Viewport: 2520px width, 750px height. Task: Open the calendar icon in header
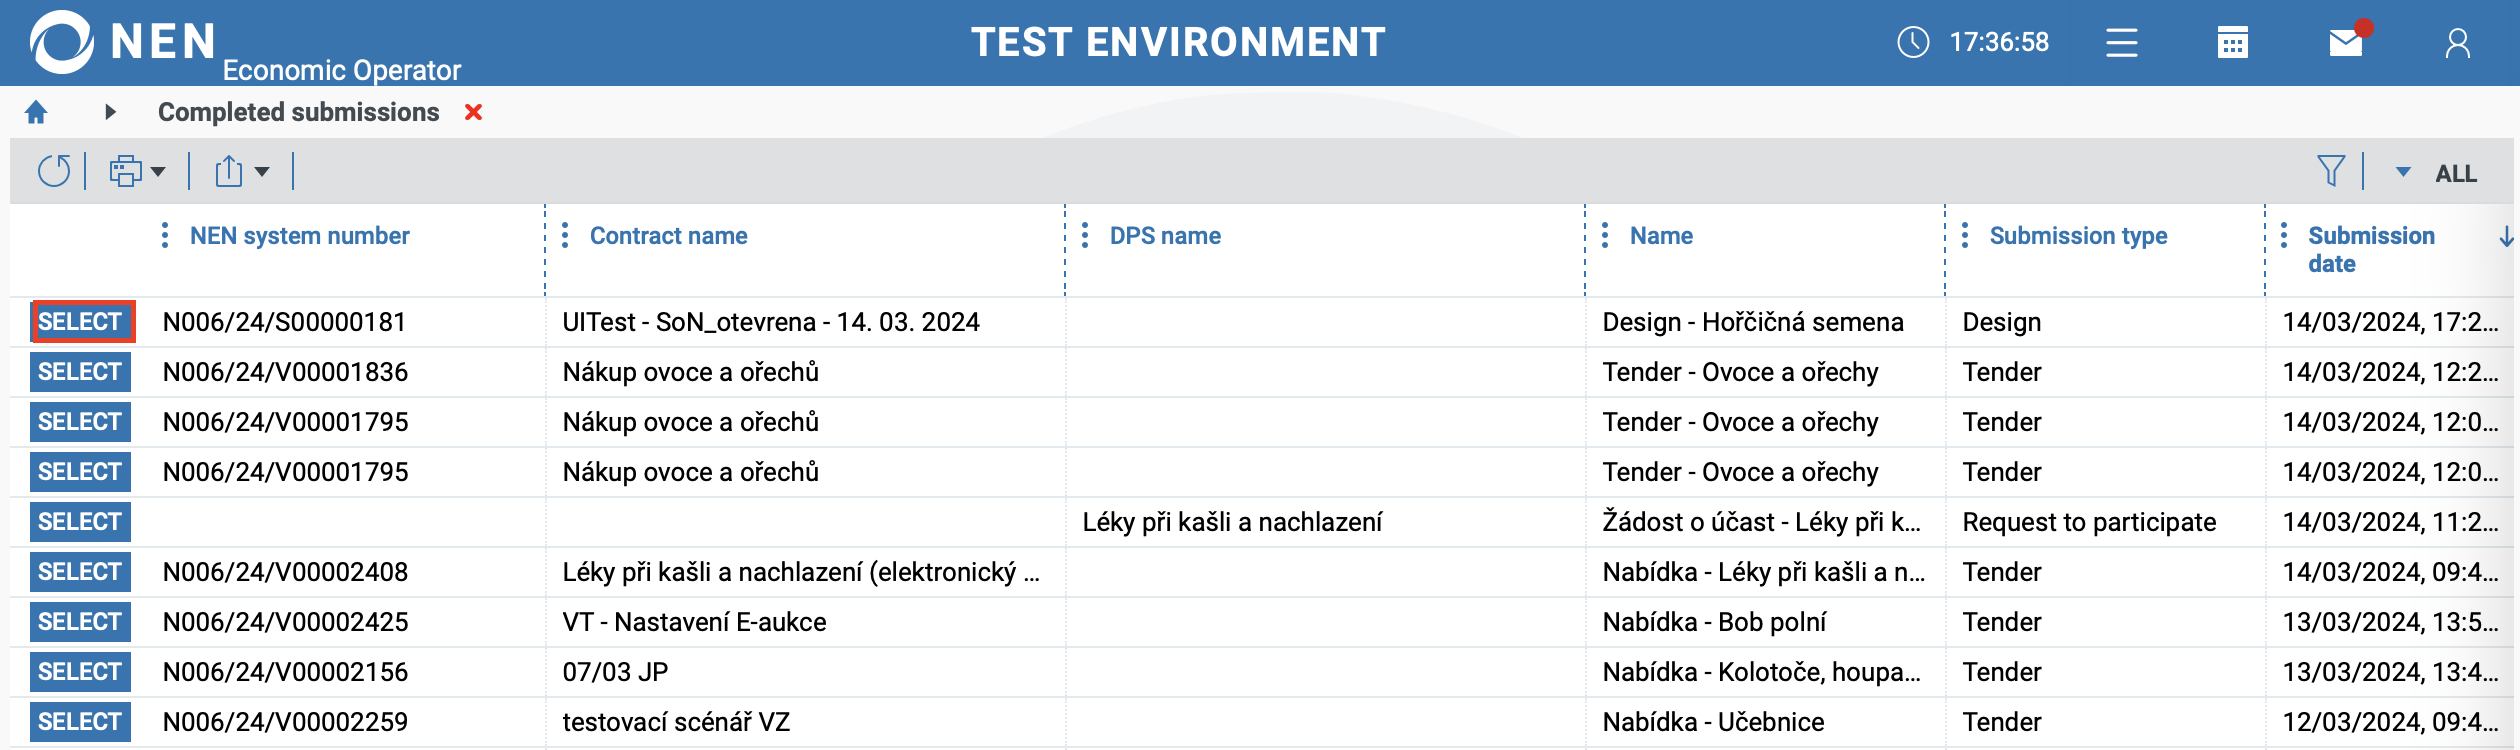pyautogui.click(x=2232, y=43)
